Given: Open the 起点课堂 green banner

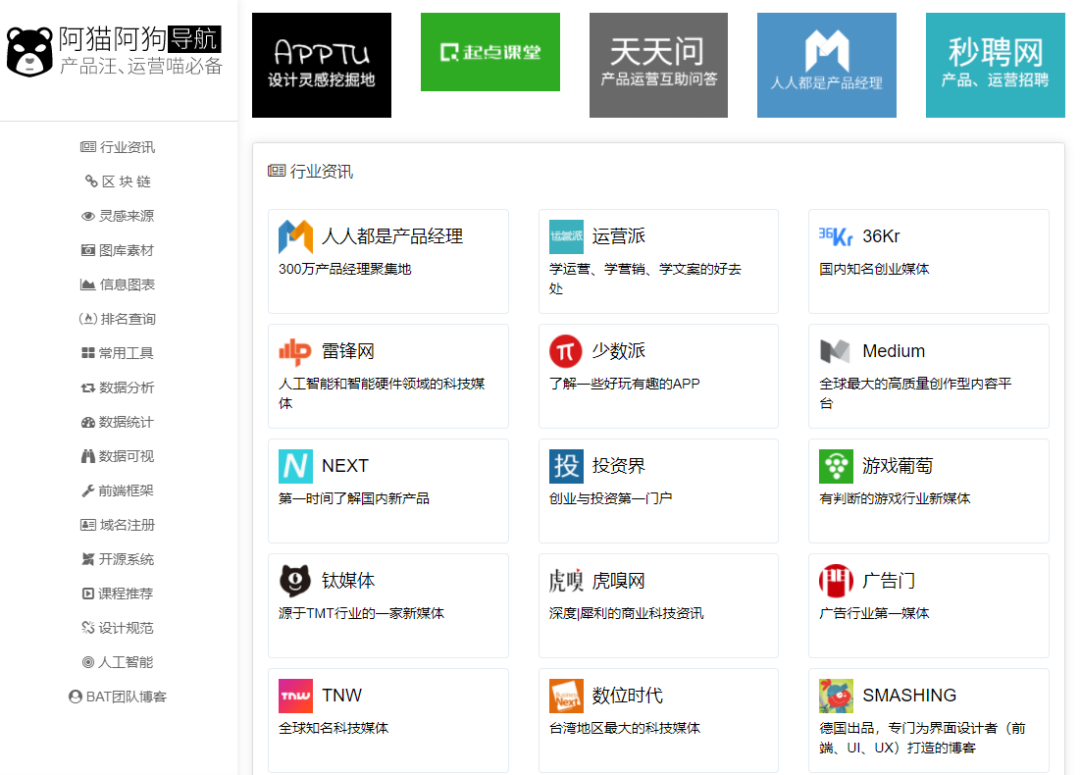Looking at the screenshot, I should point(490,52).
